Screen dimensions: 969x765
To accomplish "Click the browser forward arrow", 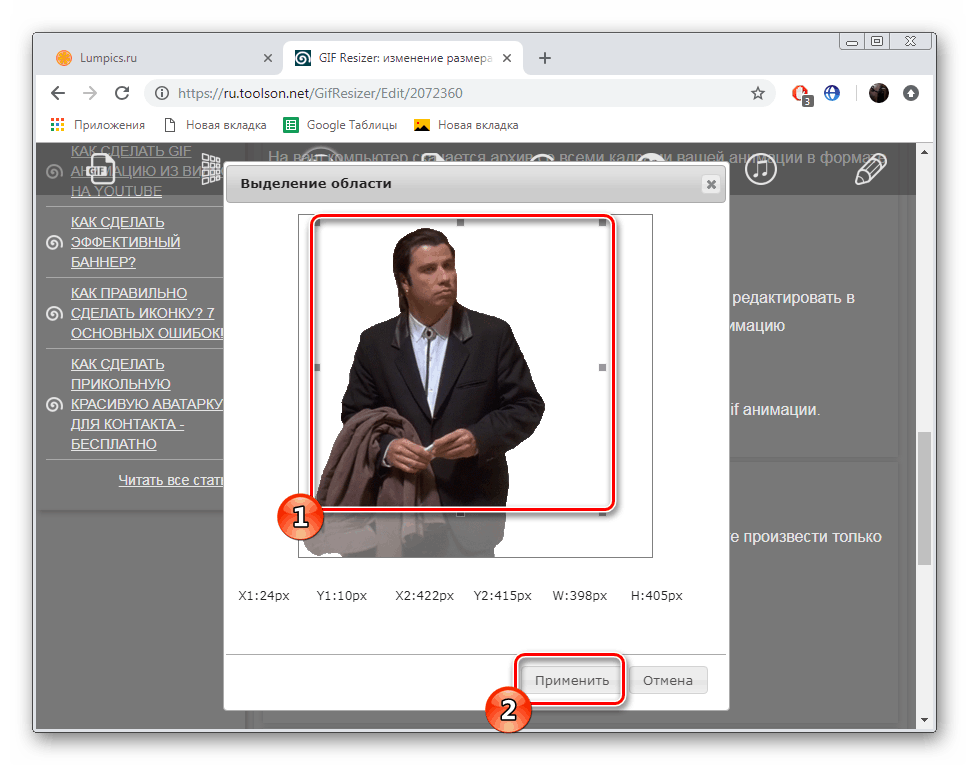I will click(90, 93).
